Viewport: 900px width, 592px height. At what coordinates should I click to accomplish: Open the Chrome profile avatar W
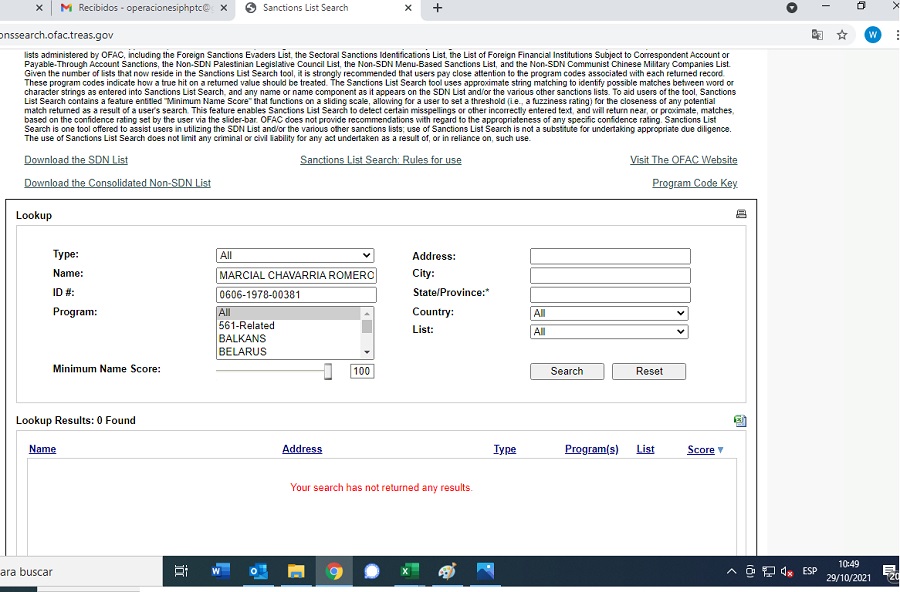[x=873, y=35]
